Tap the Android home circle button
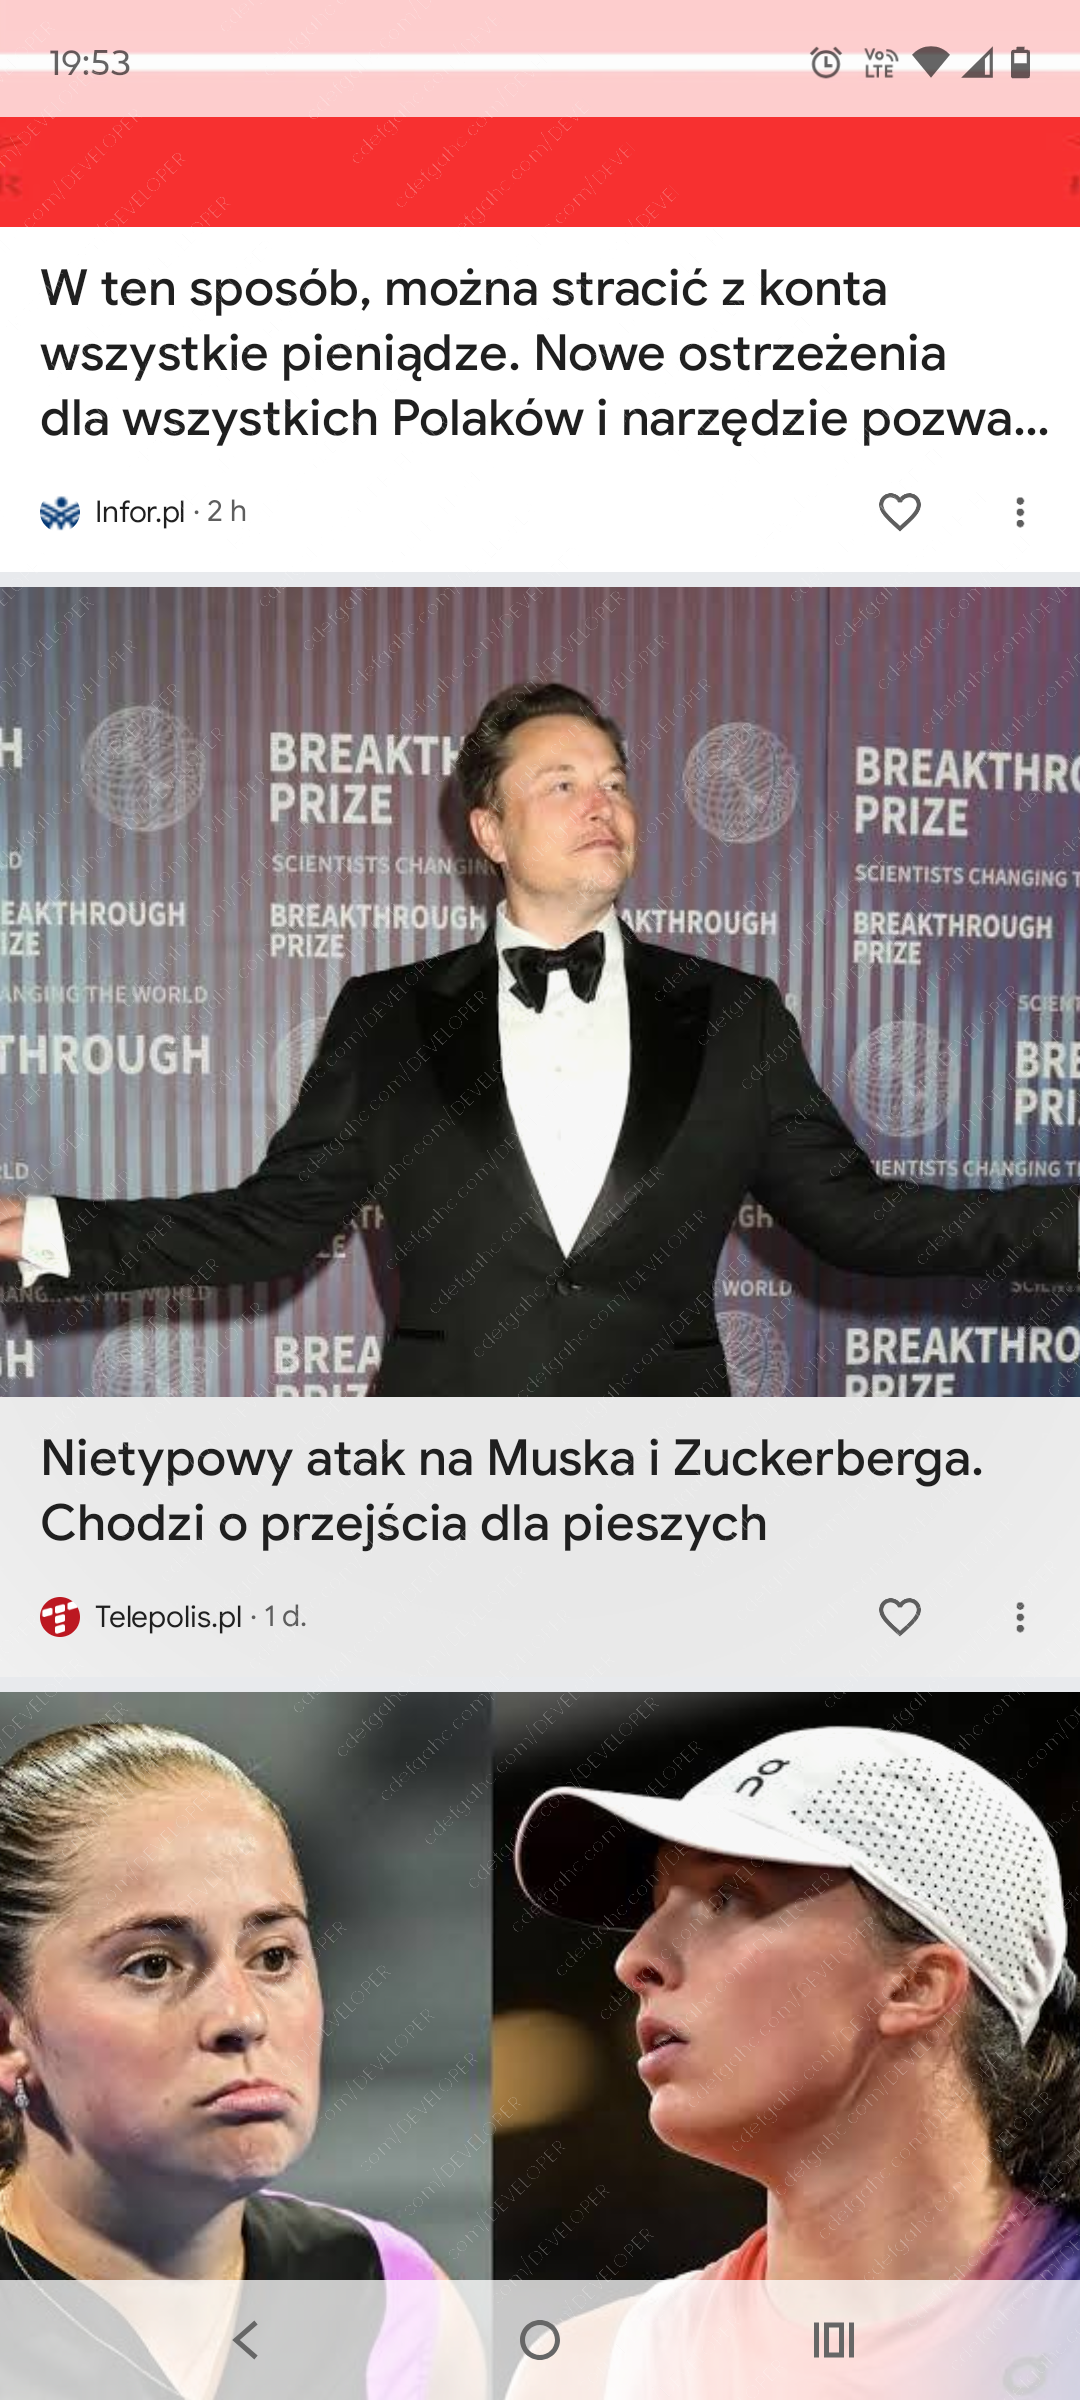The width and height of the screenshot is (1080, 2400). tap(540, 2340)
